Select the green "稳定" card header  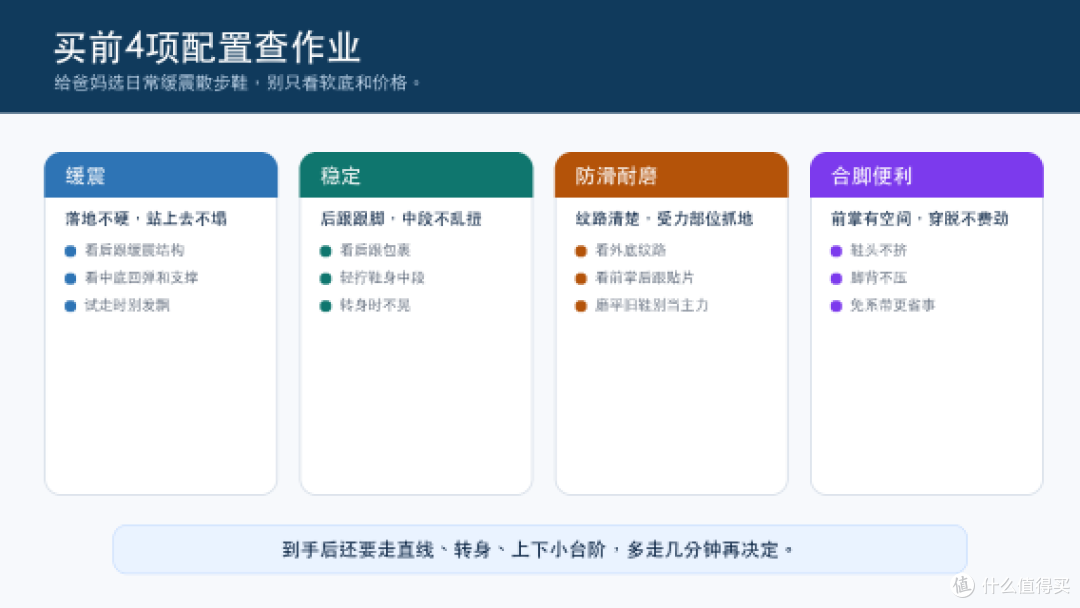pos(416,176)
